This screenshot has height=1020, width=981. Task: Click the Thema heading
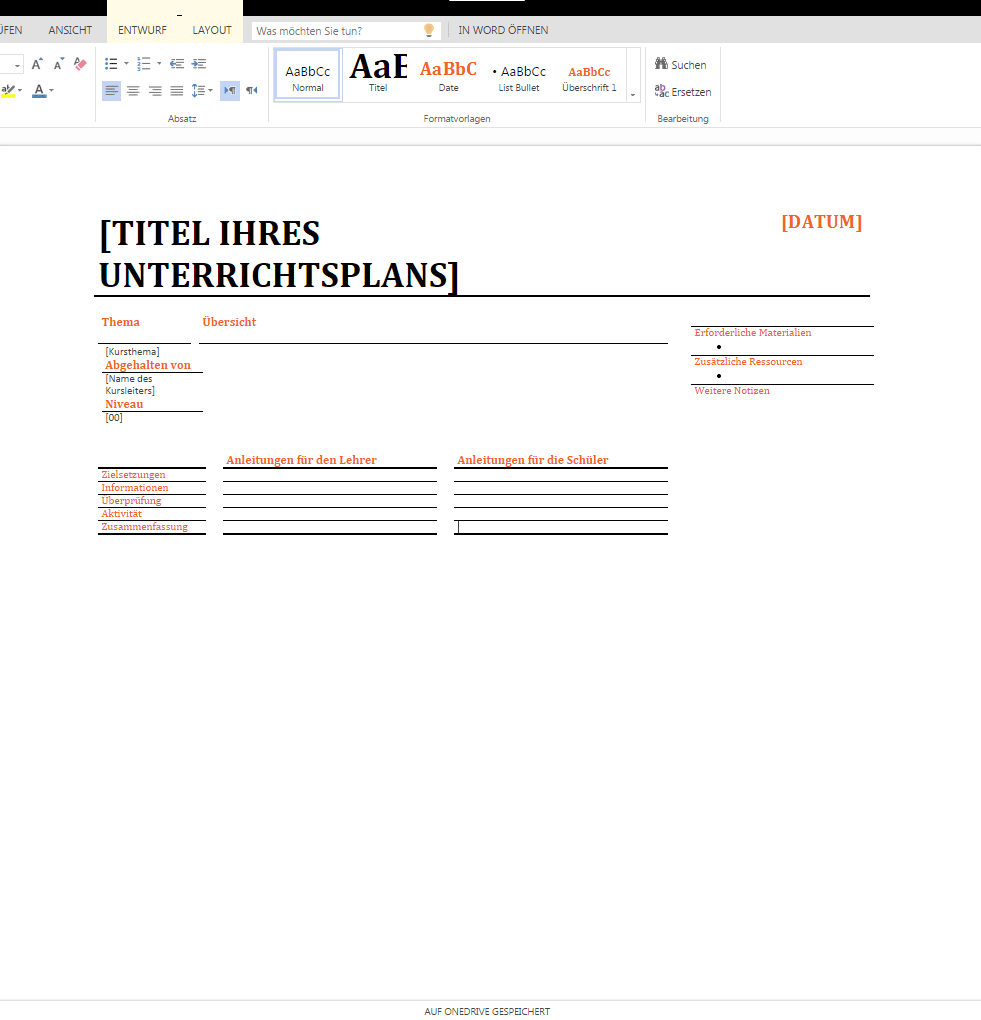pos(120,322)
